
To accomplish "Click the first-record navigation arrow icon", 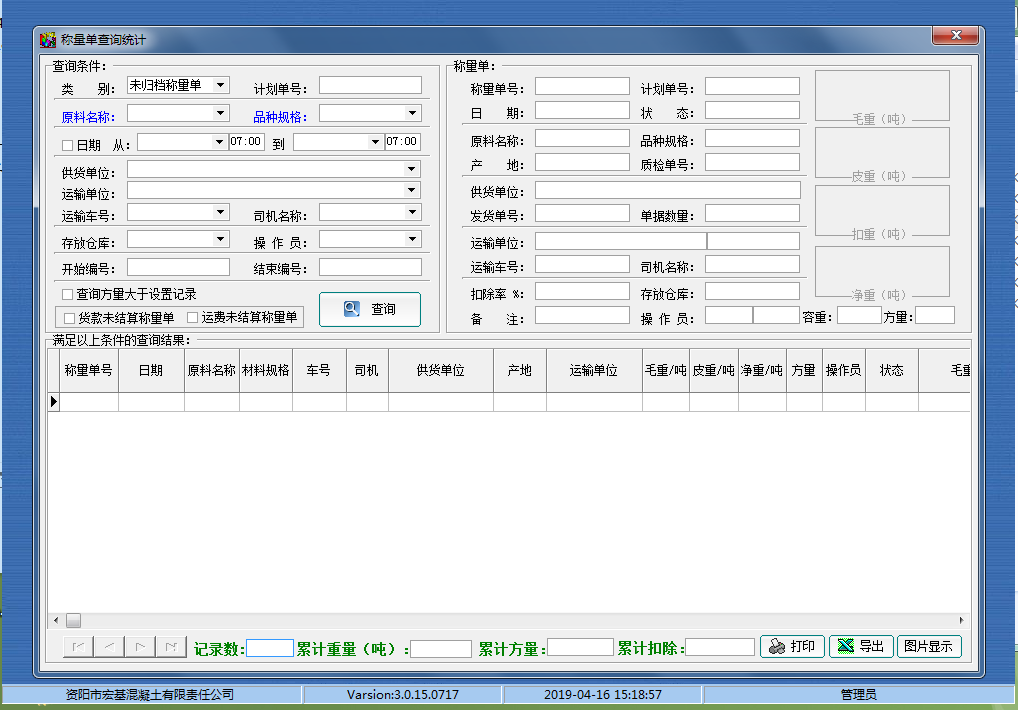I will 77,647.
